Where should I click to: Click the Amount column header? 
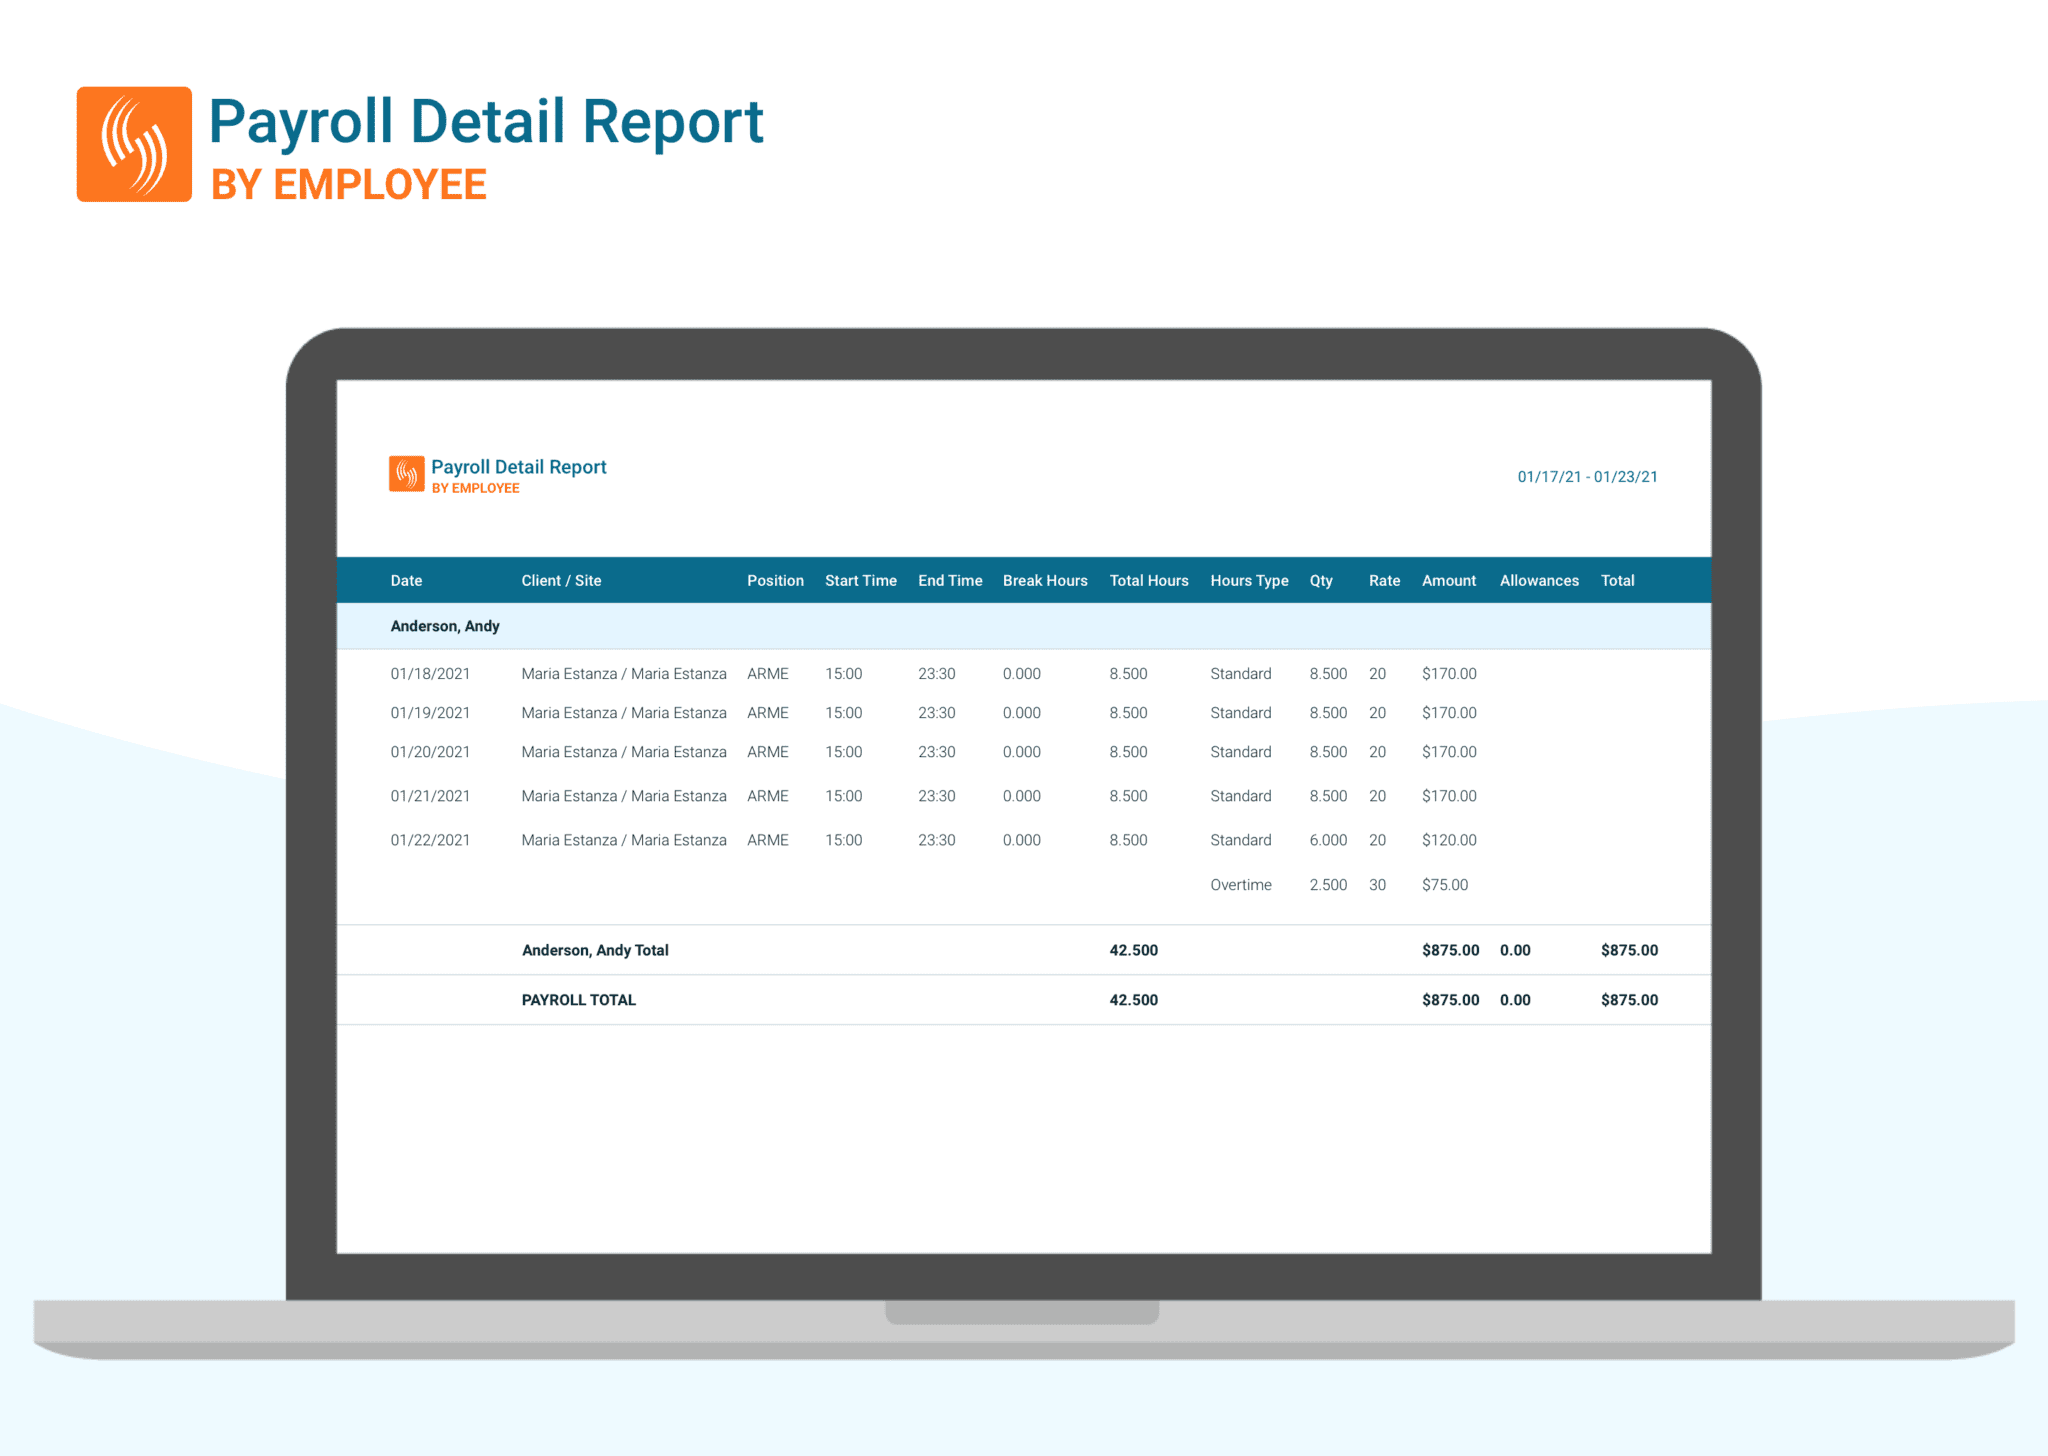pos(1448,580)
